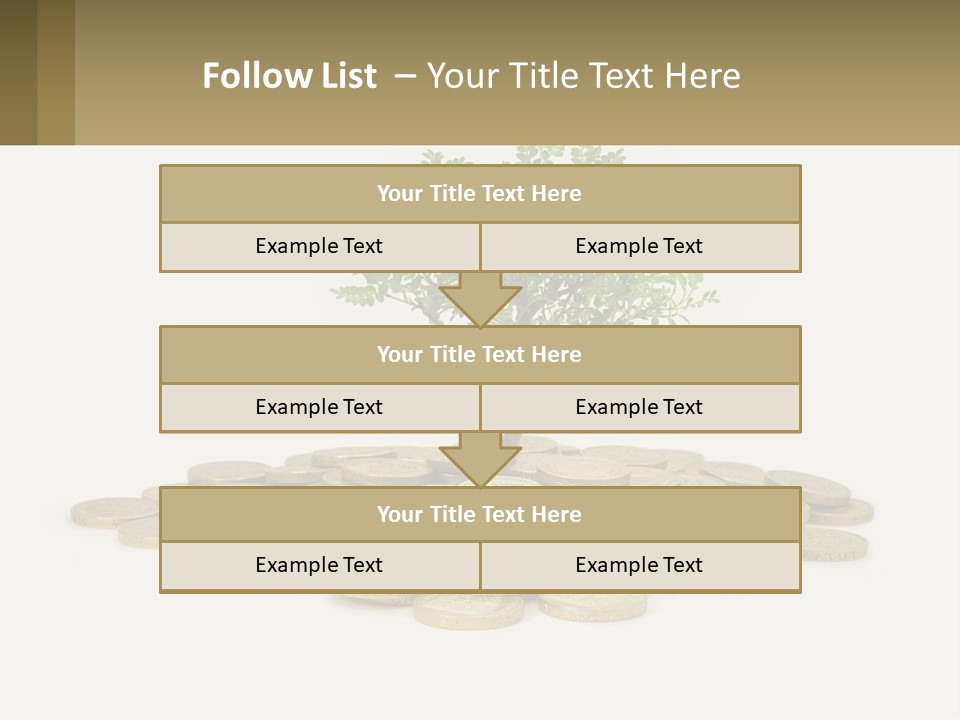Screen dimensions: 960x720
Task: Select the down arrow between middle and bottom boxes
Action: click(480, 460)
